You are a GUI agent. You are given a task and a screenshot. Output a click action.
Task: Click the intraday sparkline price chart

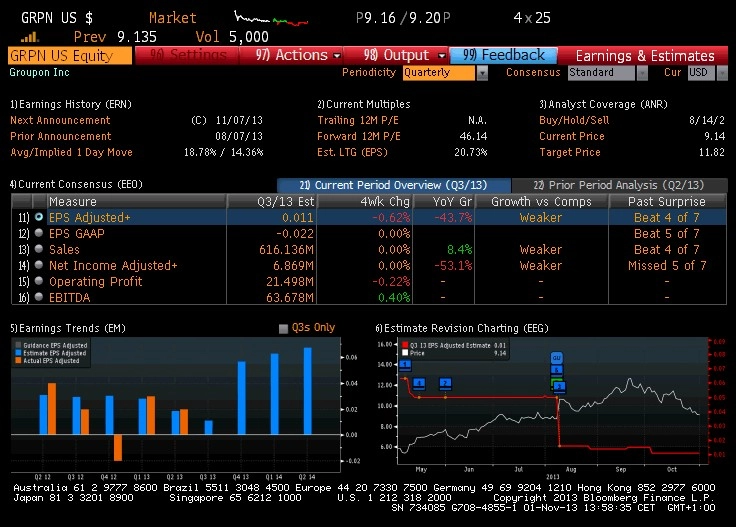click(x=271, y=19)
